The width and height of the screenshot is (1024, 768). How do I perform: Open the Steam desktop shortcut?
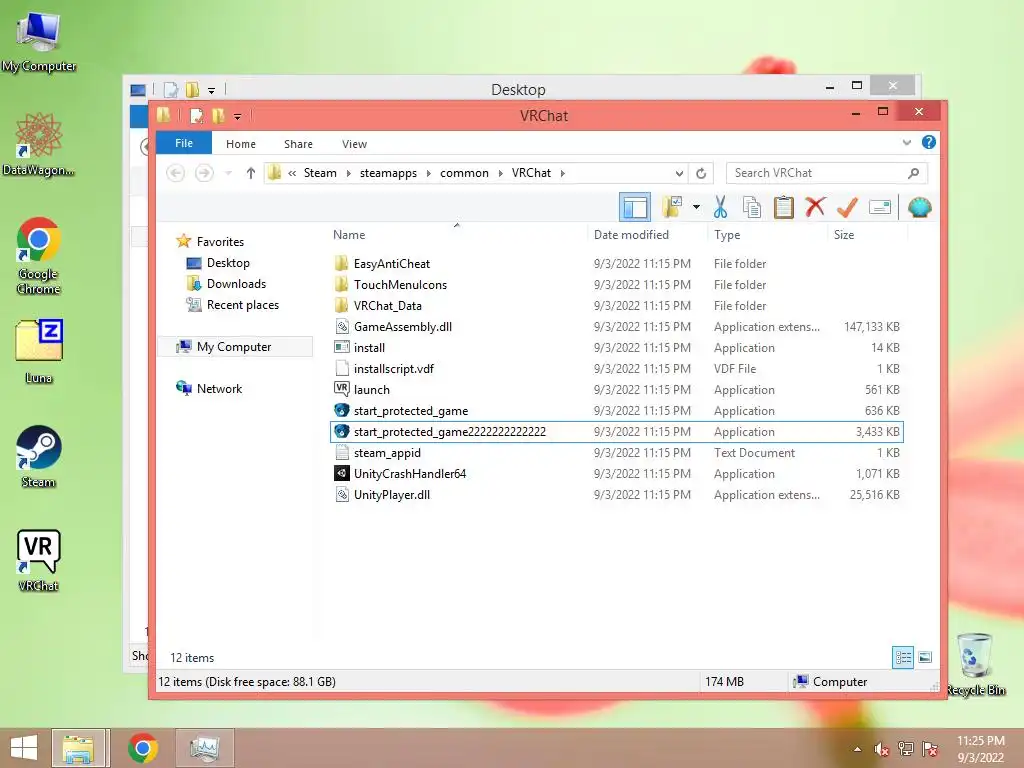tap(39, 456)
